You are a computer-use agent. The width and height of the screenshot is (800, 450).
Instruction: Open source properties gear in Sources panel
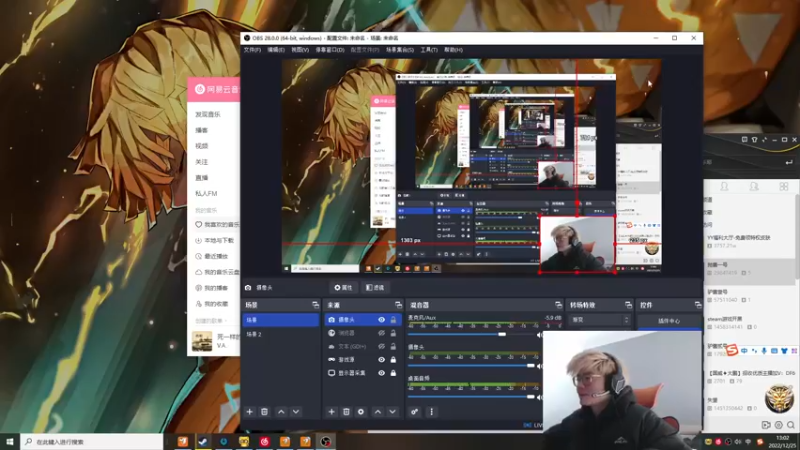click(x=361, y=412)
